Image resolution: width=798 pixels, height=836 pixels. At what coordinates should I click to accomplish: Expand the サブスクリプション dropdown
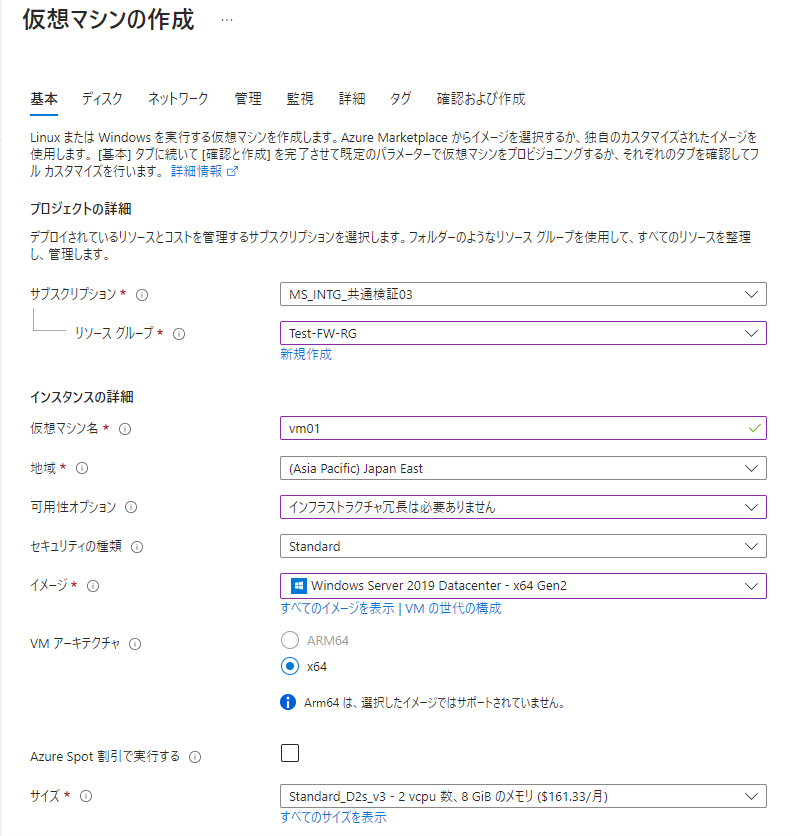pos(523,294)
